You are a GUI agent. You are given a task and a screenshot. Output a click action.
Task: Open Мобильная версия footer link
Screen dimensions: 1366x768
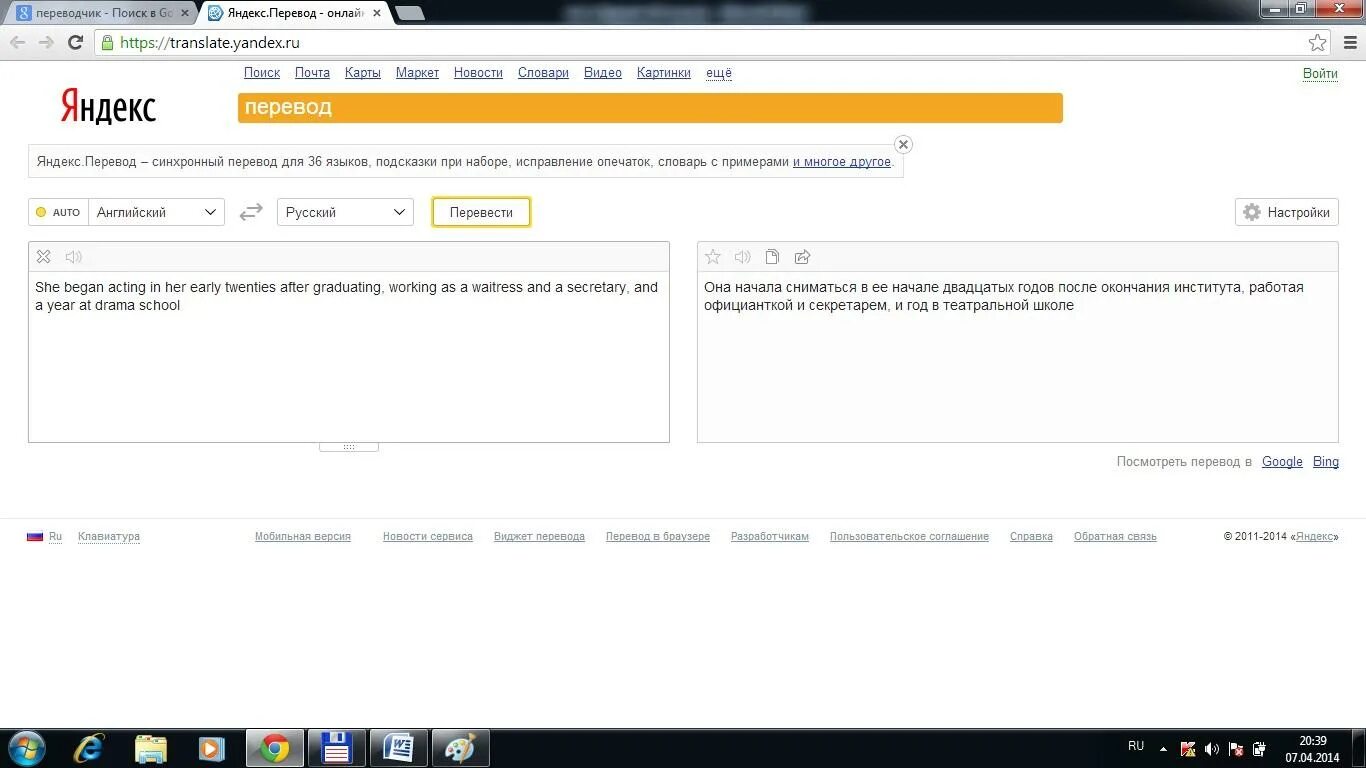pyautogui.click(x=303, y=537)
